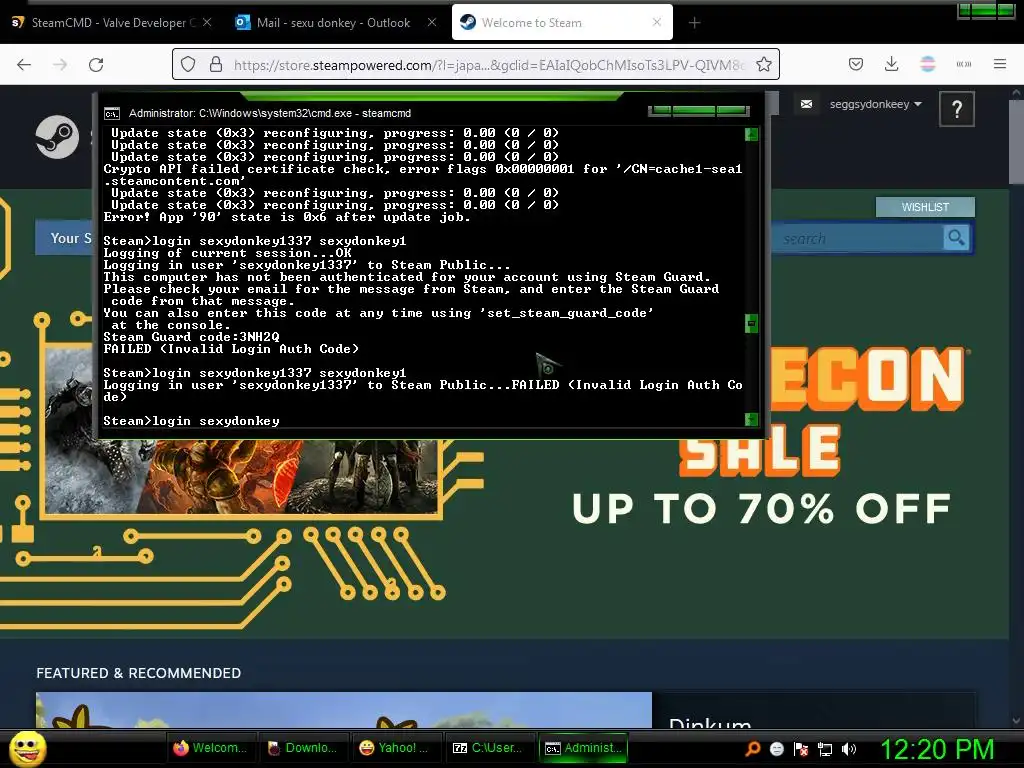
Task: Open the Steam help question mark button
Action: coord(957,109)
